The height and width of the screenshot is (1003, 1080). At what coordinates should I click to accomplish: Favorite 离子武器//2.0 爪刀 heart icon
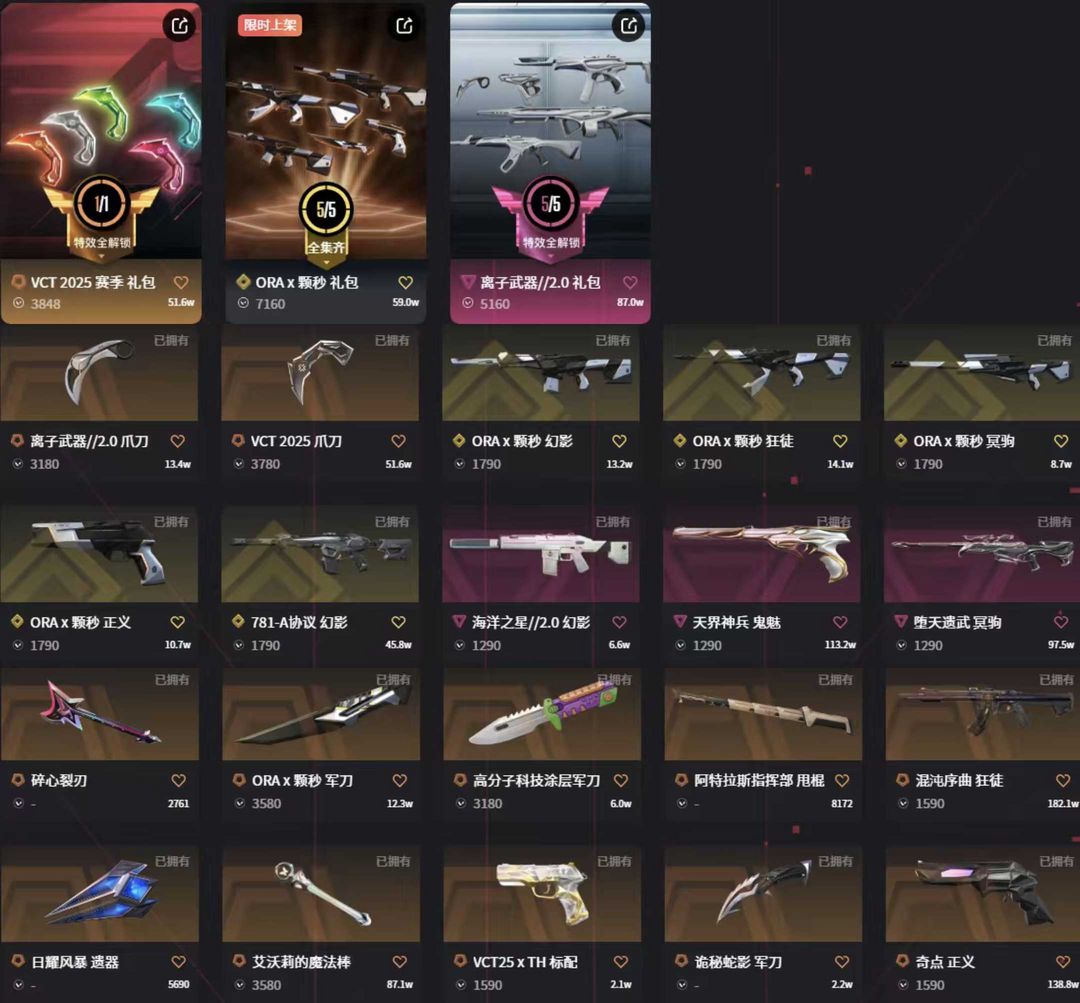coord(178,442)
